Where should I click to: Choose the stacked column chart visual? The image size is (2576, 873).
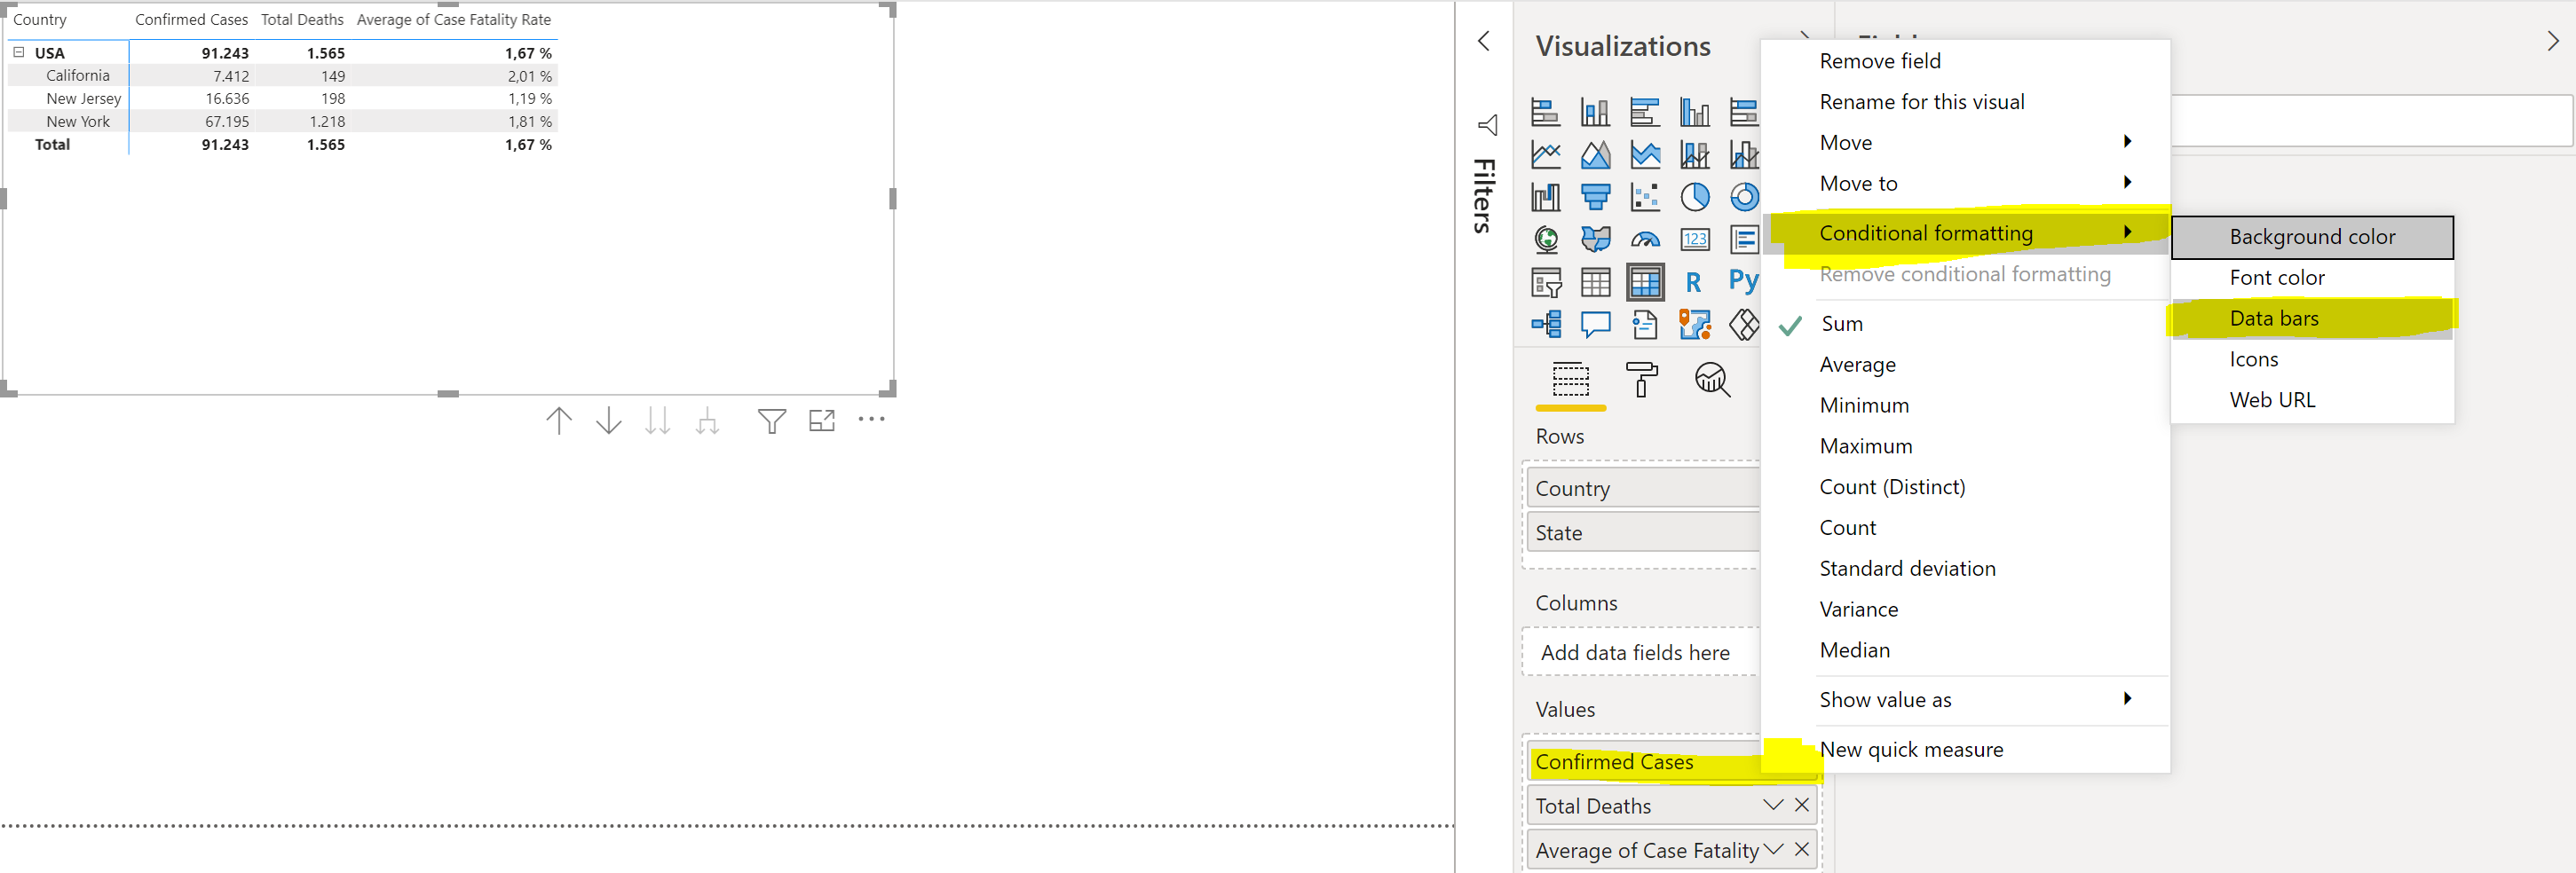click(1595, 112)
